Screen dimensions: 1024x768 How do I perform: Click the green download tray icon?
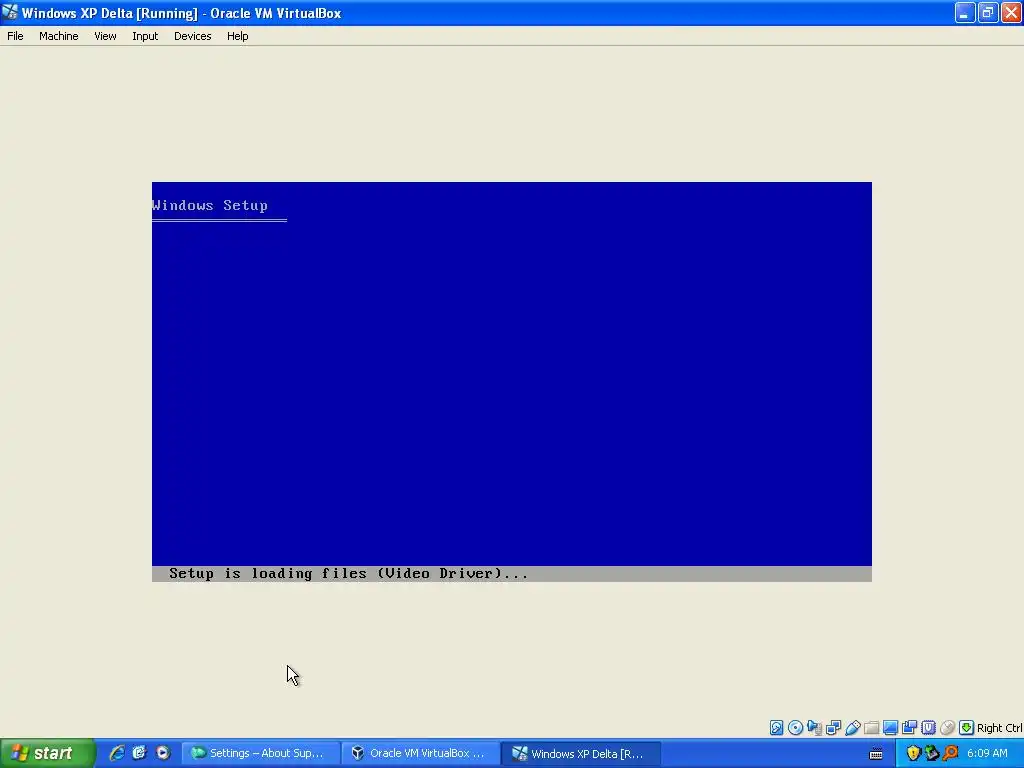pyautogui.click(x=932, y=754)
